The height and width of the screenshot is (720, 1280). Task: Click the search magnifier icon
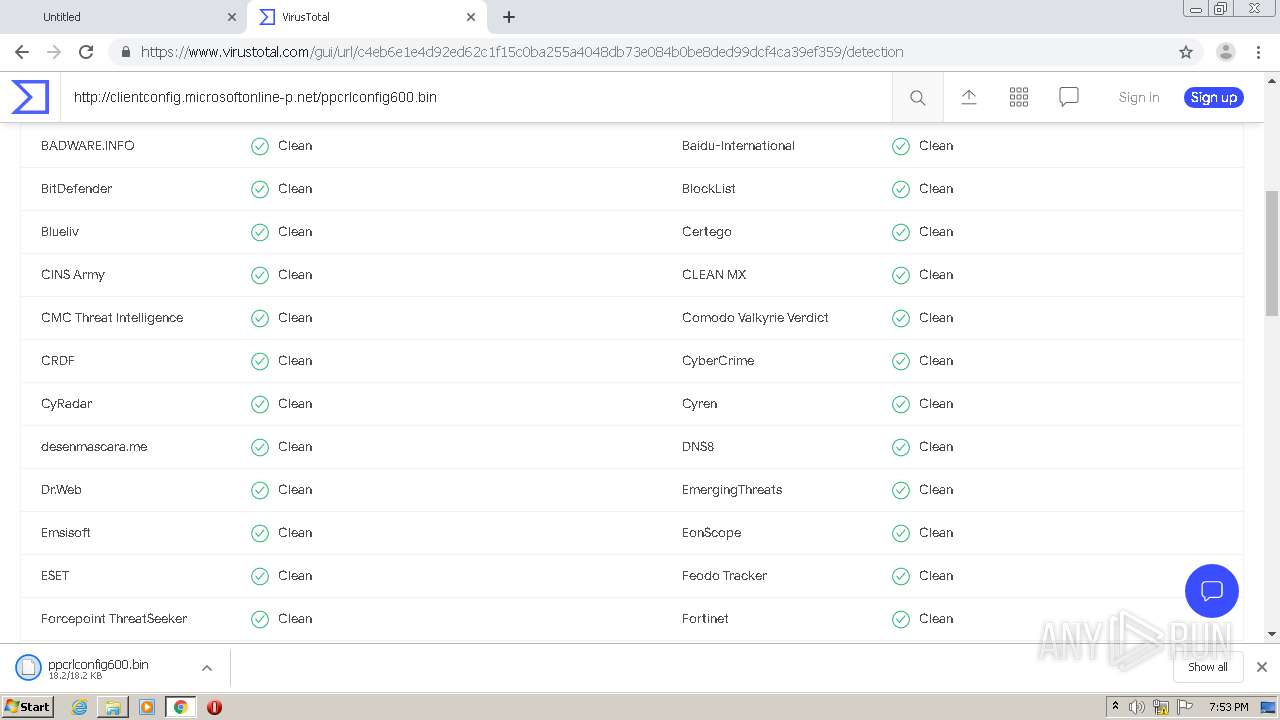coord(917,97)
